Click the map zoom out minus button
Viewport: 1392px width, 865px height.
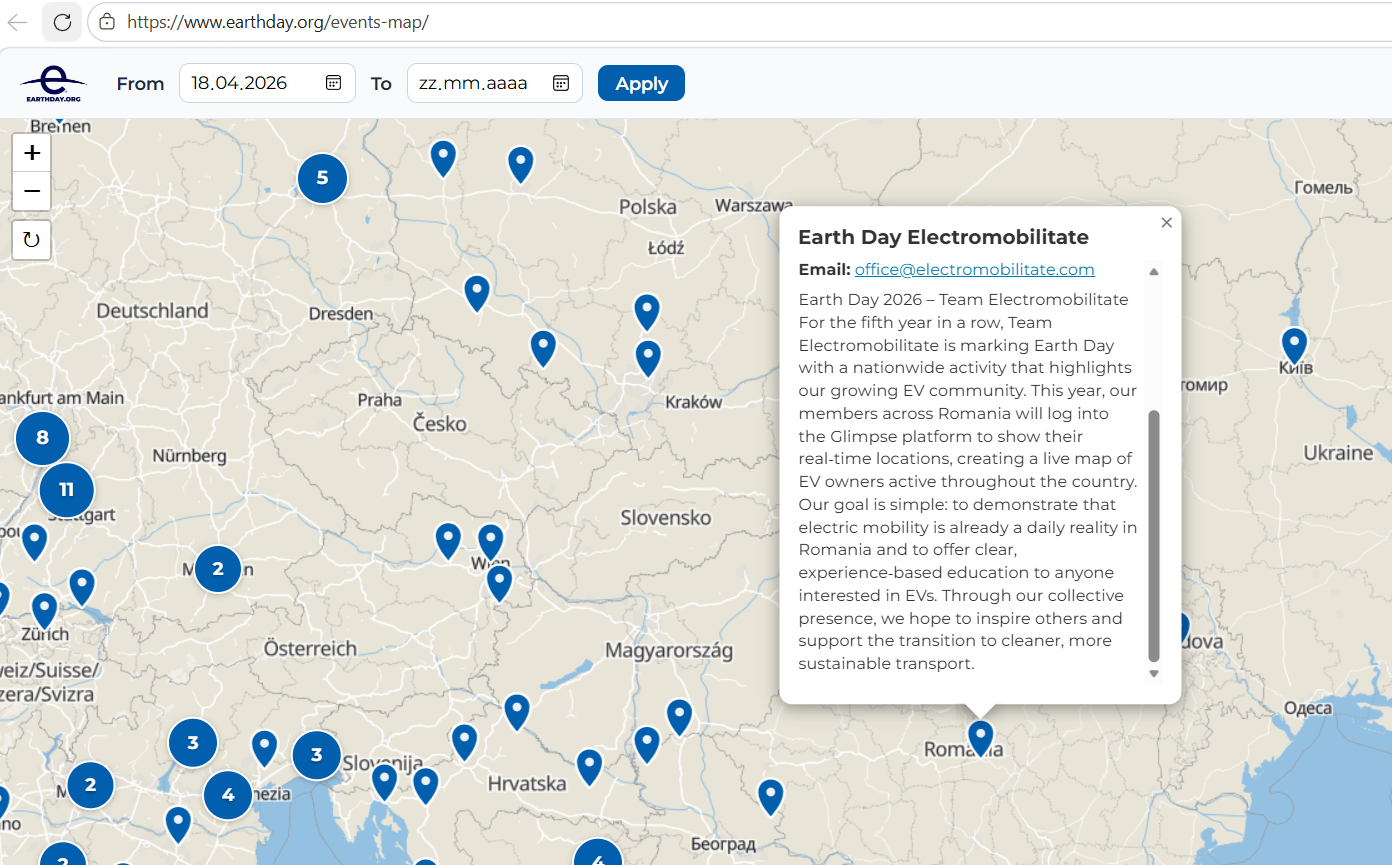tap(32, 191)
